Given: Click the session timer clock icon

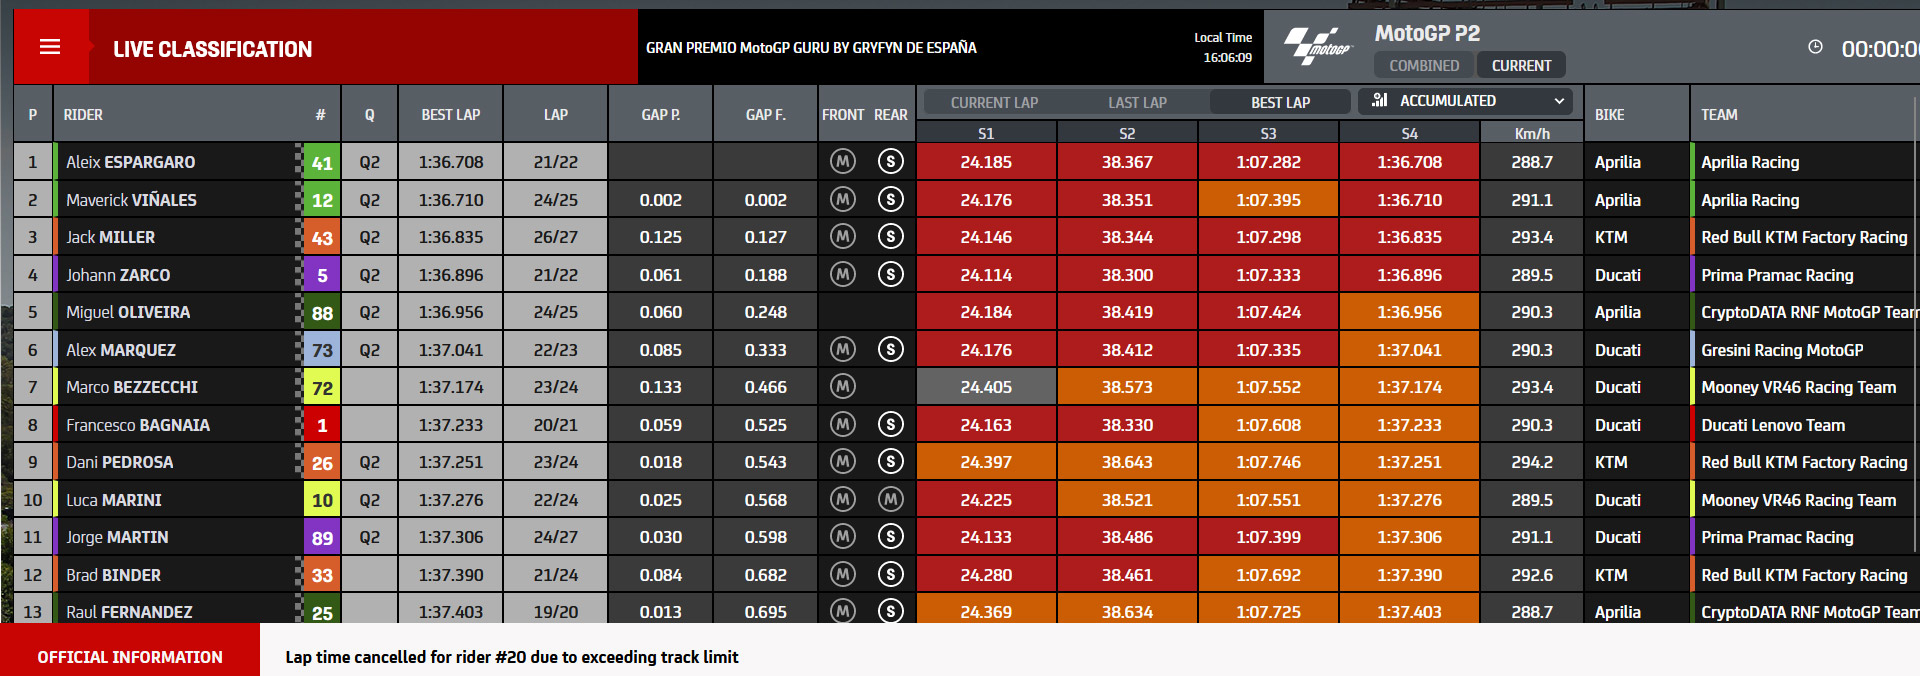Looking at the screenshot, I should click(1815, 47).
